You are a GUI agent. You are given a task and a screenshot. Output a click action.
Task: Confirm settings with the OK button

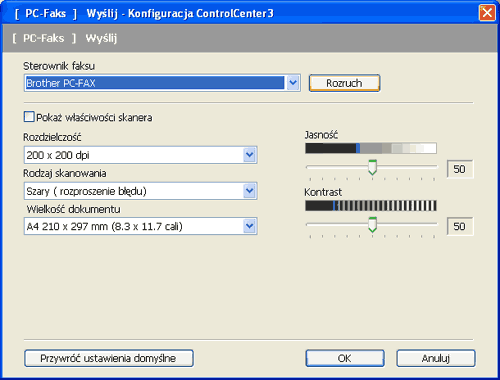pyautogui.click(x=345, y=358)
